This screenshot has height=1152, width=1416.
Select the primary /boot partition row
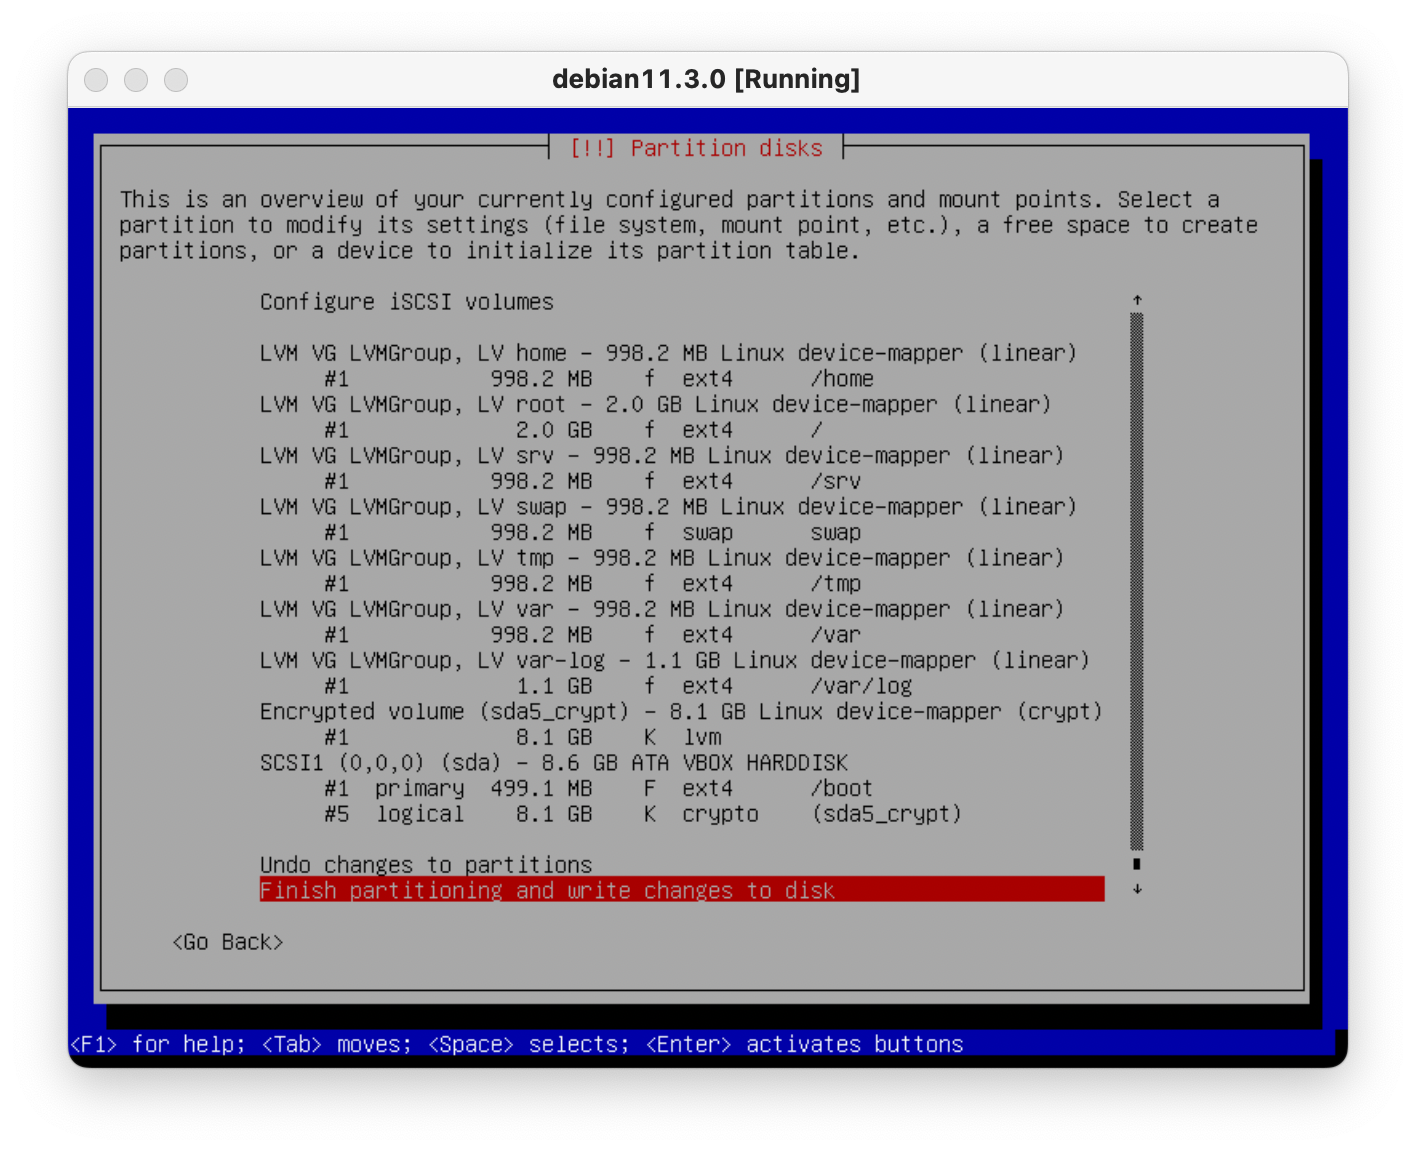(x=598, y=788)
